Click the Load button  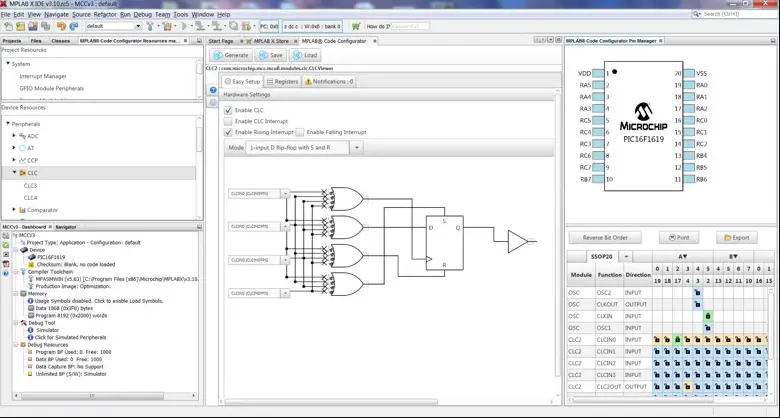coord(304,55)
